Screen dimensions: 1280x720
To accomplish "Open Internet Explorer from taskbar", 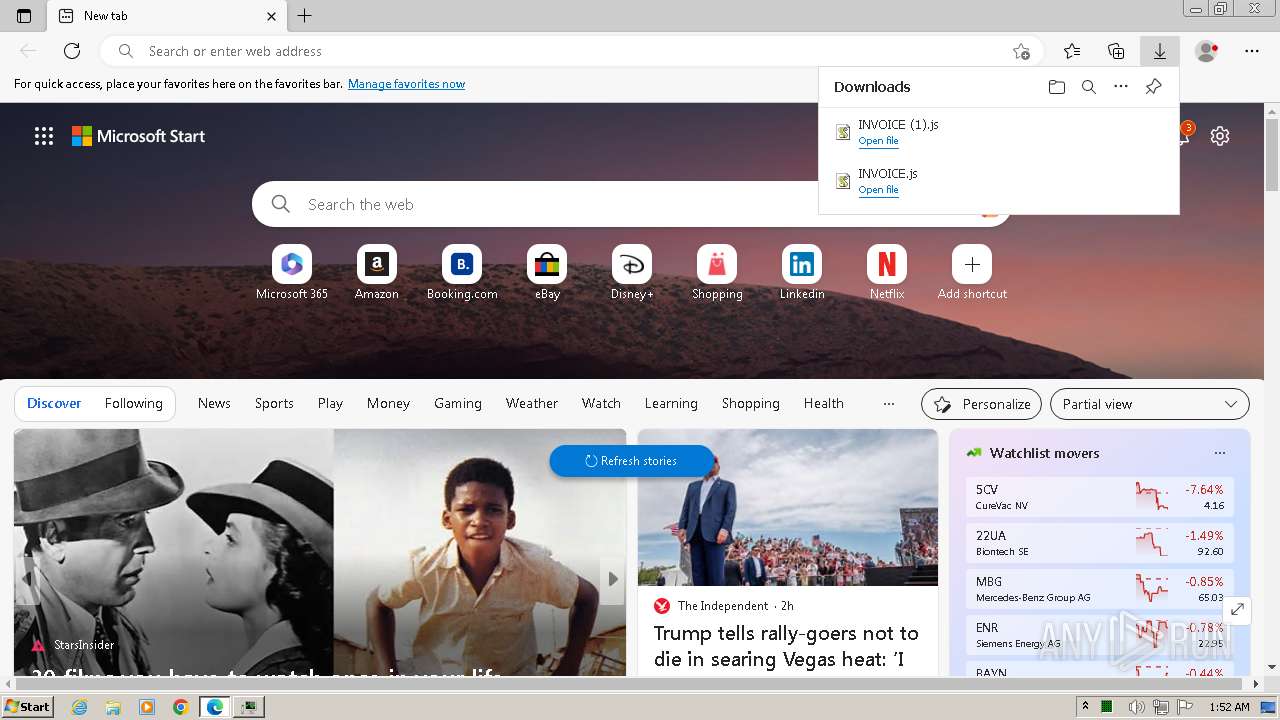I will [x=79, y=707].
